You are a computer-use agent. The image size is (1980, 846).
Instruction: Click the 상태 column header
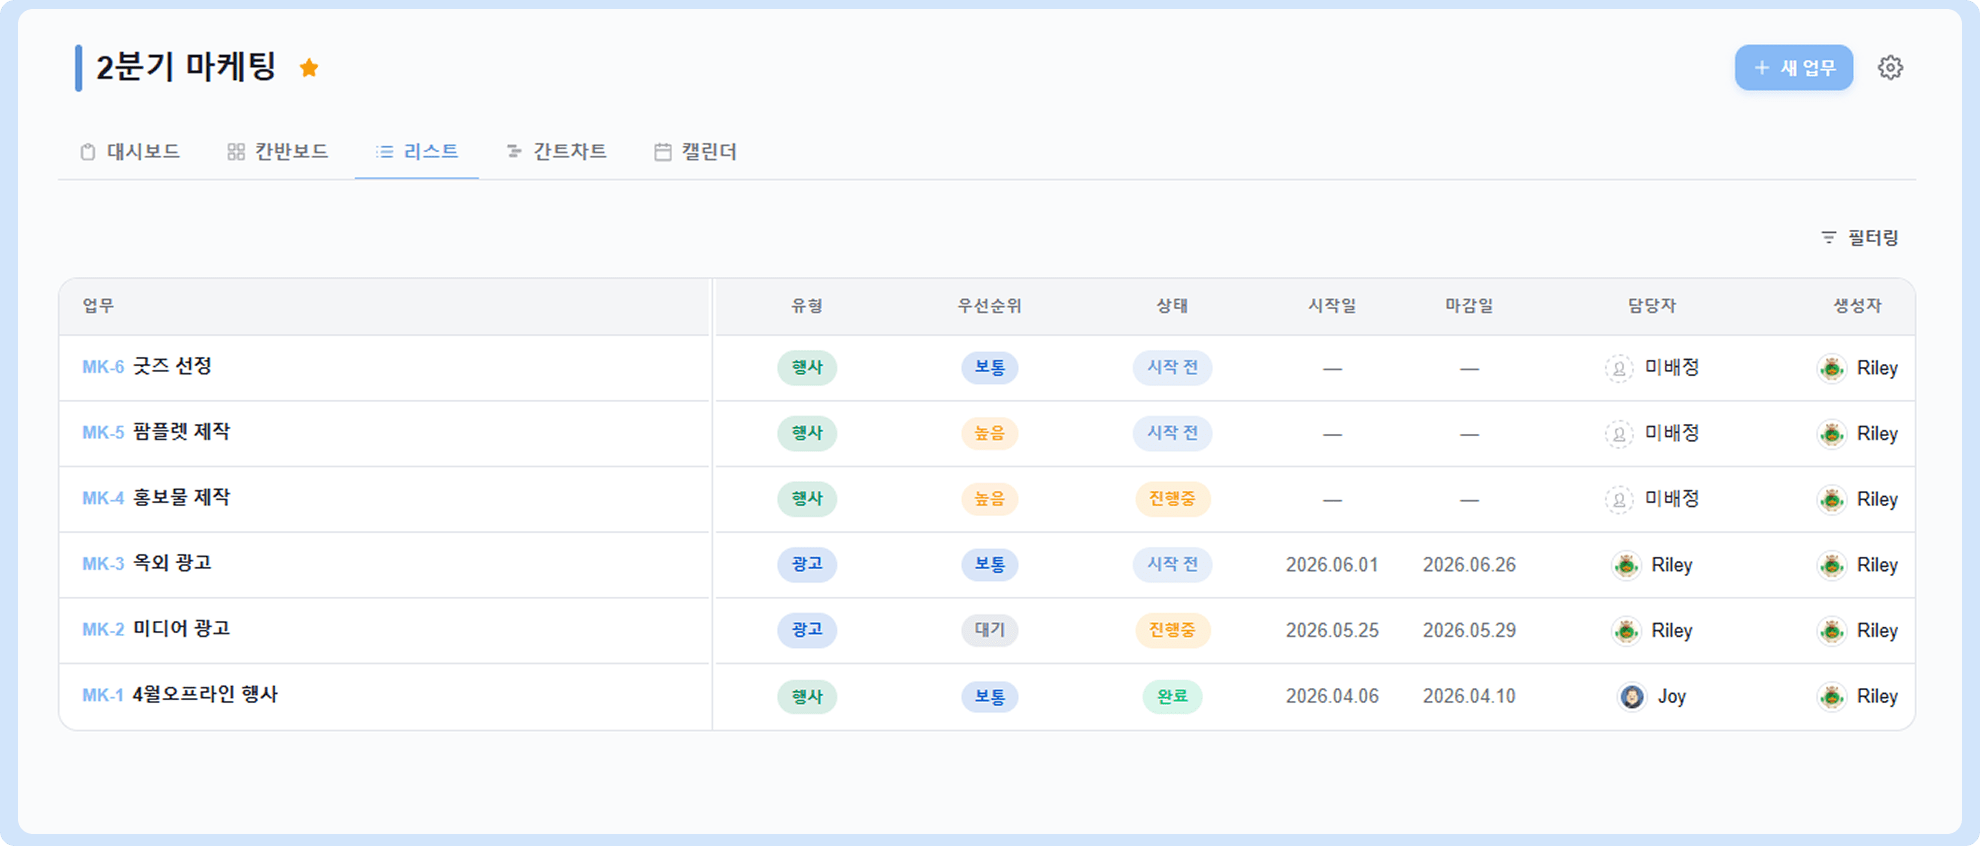pos(1172,305)
